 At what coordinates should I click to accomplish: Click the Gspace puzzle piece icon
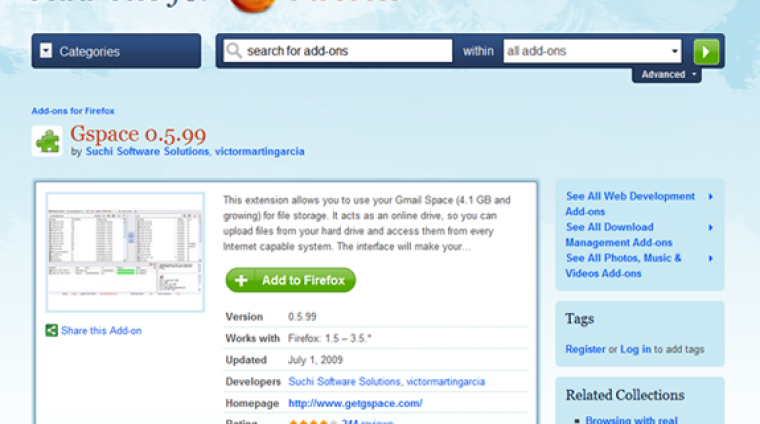47,141
